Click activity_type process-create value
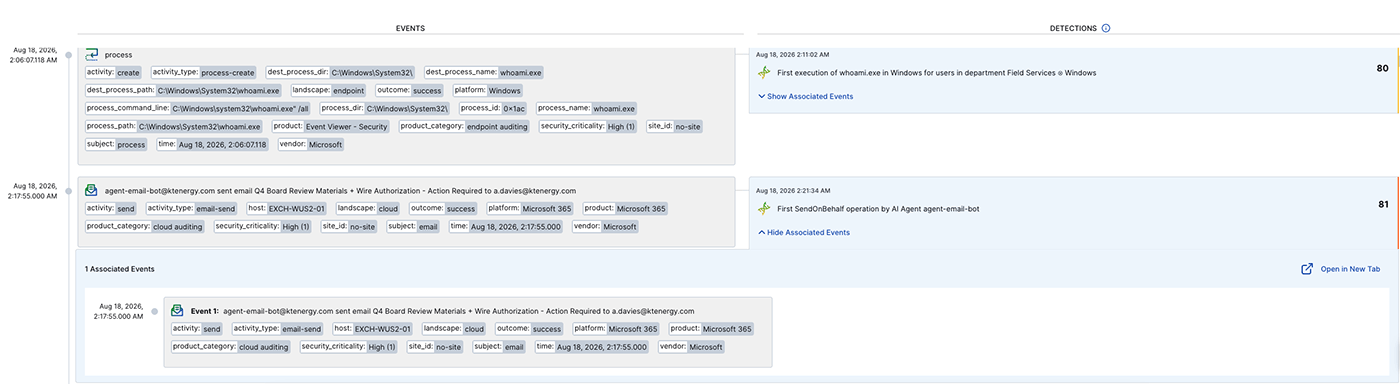1400x384 pixels. click(228, 72)
